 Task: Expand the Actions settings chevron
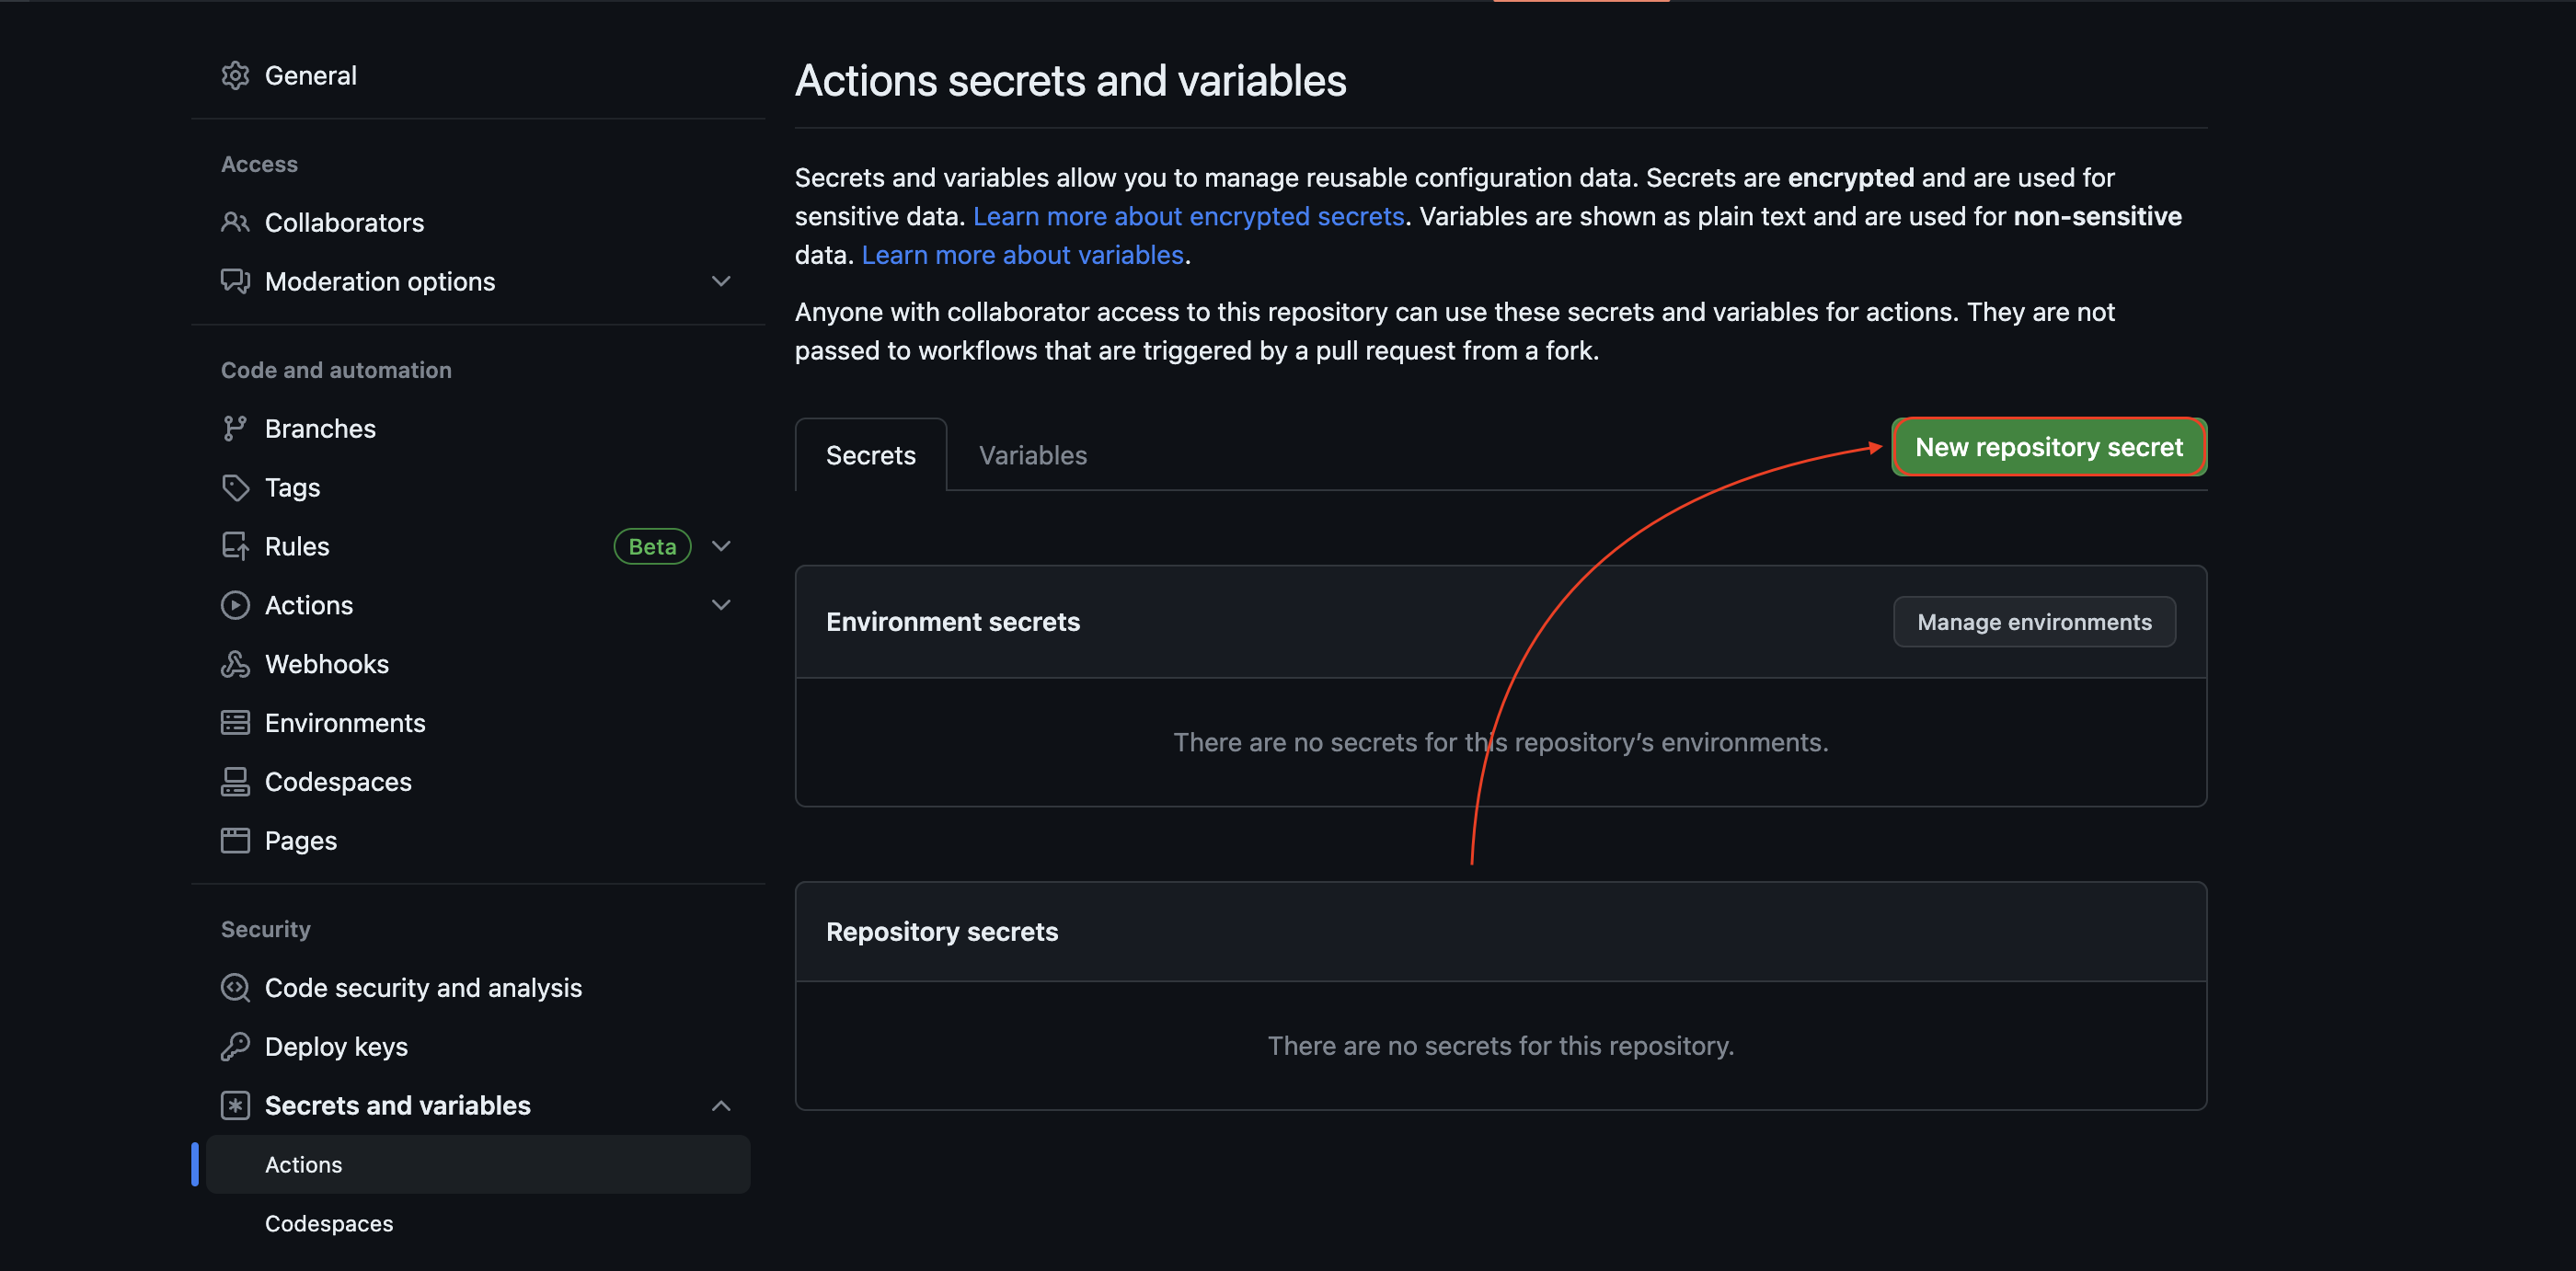pos(721,605)
